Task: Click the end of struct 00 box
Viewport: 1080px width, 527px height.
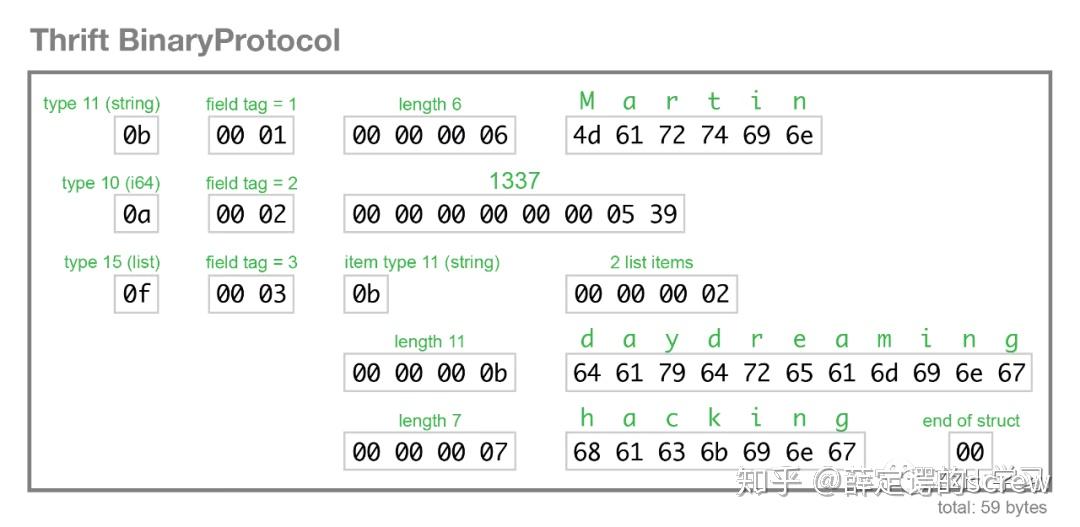Action: pos(970,452)
